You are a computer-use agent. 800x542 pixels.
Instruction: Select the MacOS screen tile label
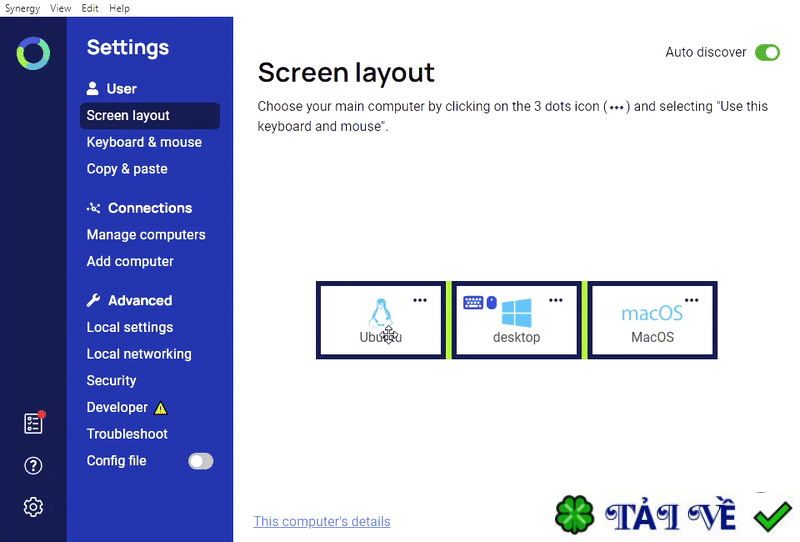click(652, 337)
